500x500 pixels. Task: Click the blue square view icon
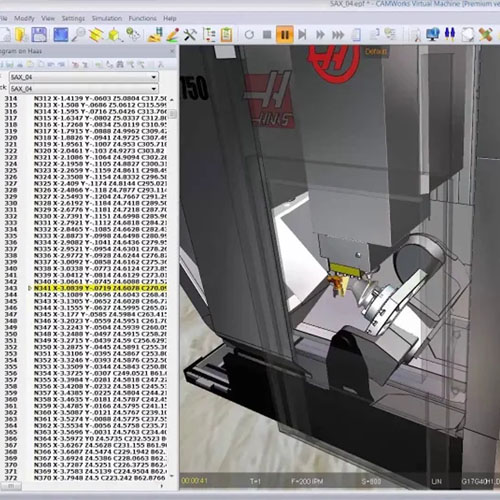tap(60, 35)
